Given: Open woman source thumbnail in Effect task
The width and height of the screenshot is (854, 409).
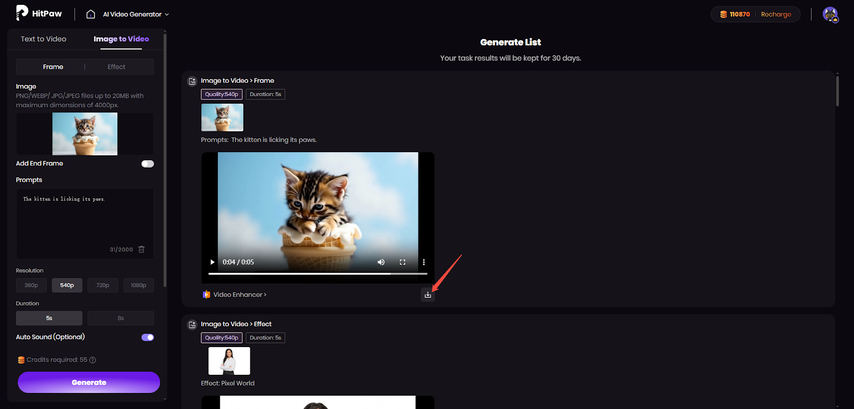Looking at the screenshot, I should click(x=229, y=361).
